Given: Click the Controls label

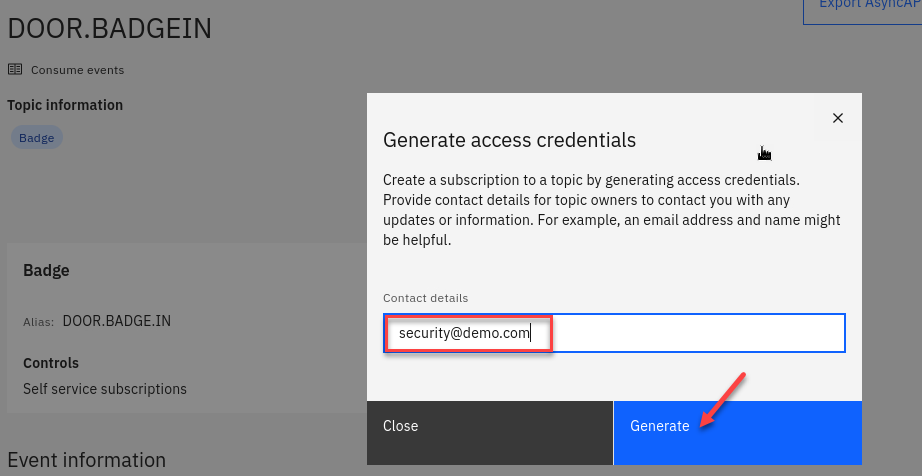Looking at the screenshot, I should click(51, 363).
